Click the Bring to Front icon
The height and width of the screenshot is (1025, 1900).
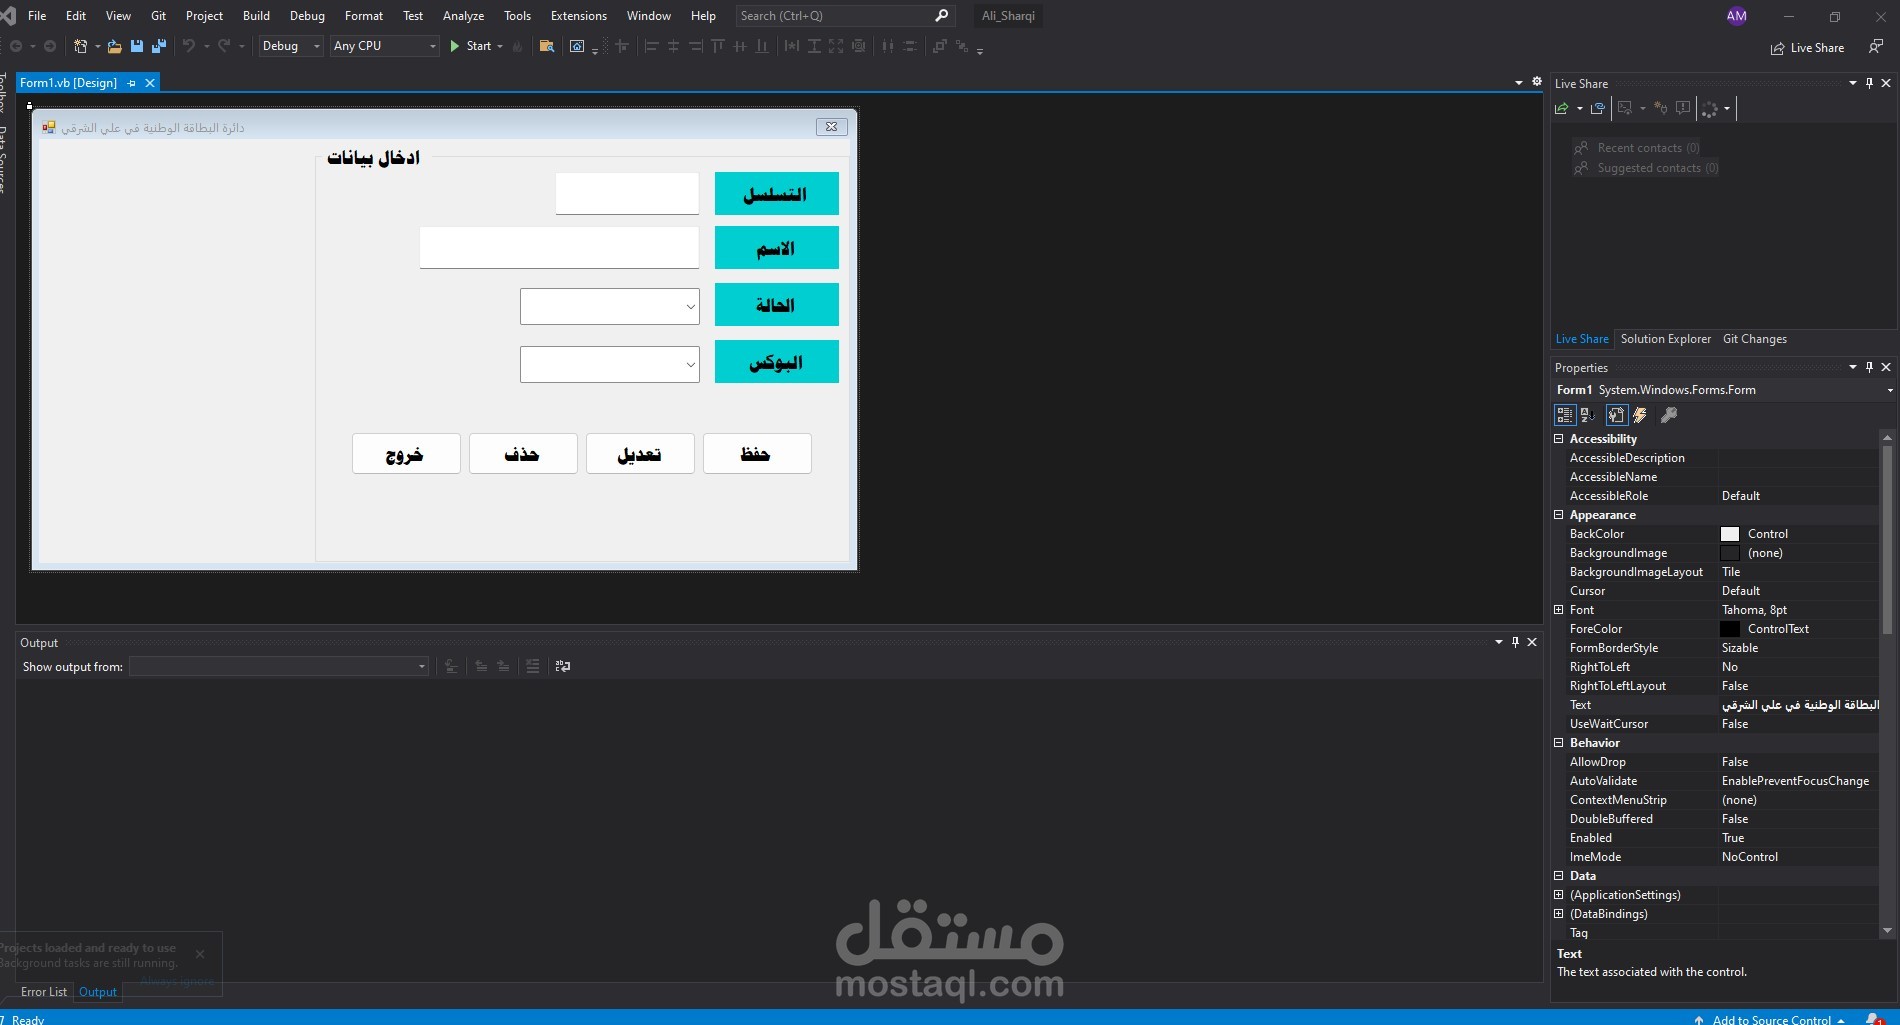pos(939,46)
